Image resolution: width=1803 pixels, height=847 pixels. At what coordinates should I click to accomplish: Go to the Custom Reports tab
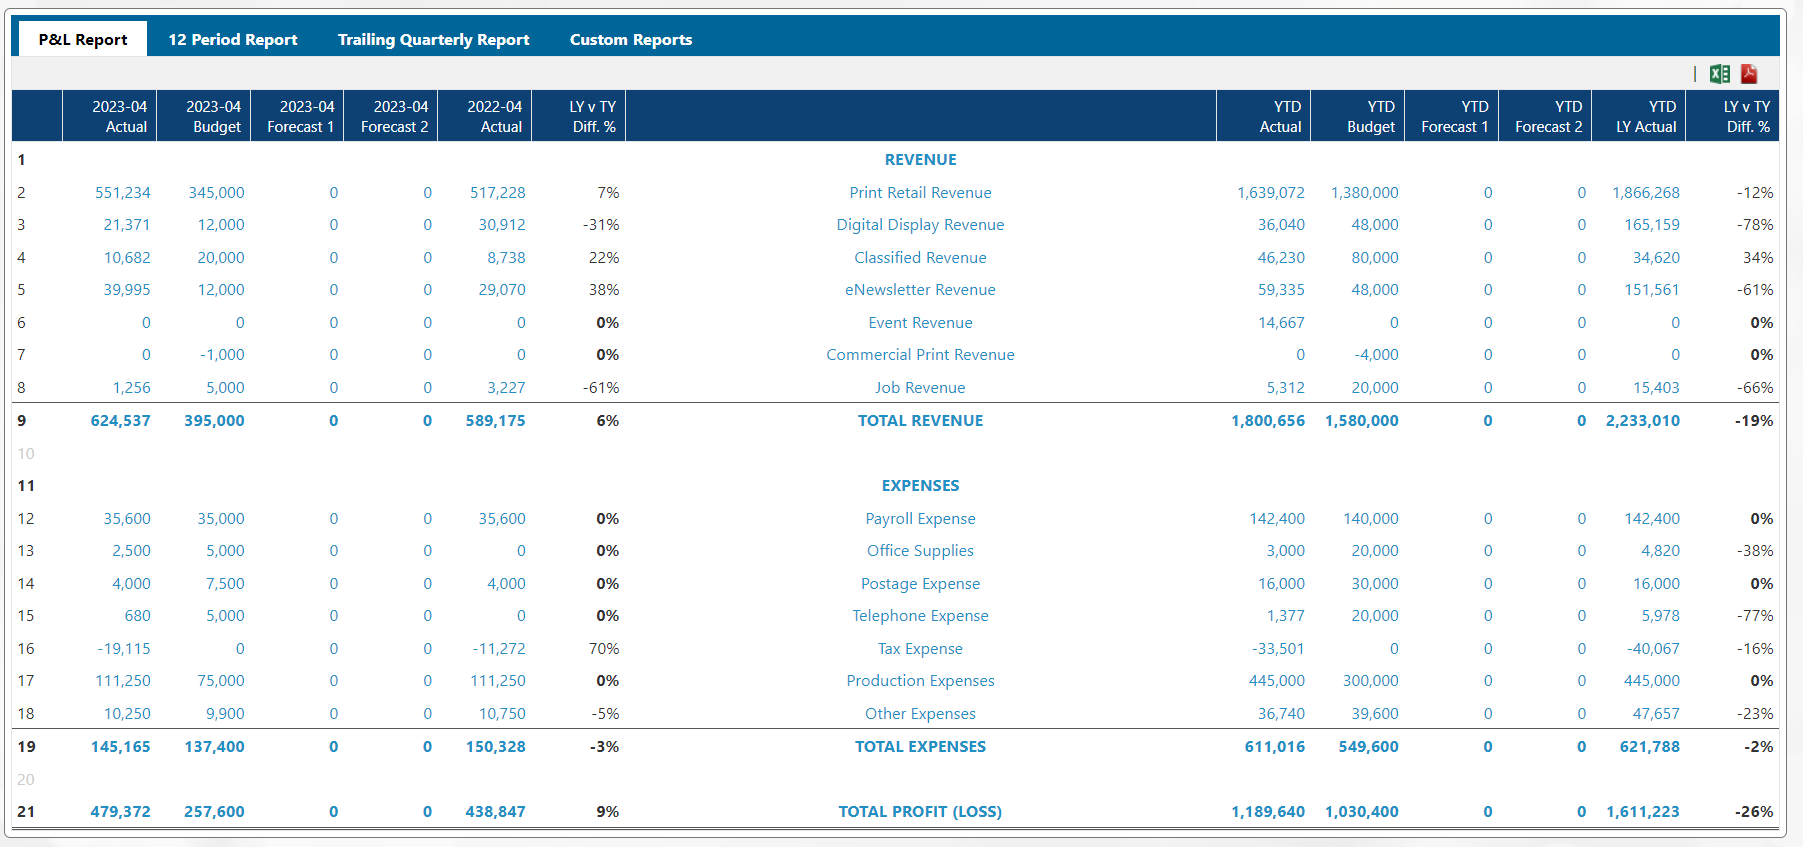pos(630,40)
